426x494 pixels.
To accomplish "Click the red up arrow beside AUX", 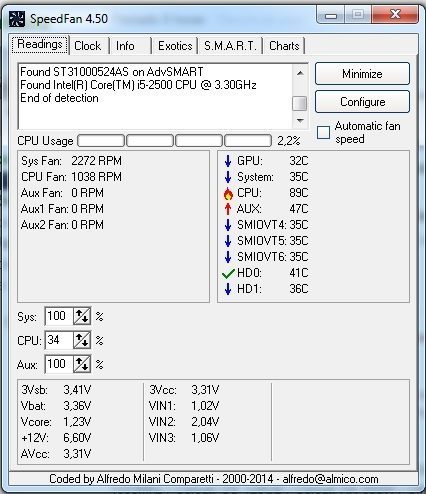I will pyautogui.click(x=228, y=209).
